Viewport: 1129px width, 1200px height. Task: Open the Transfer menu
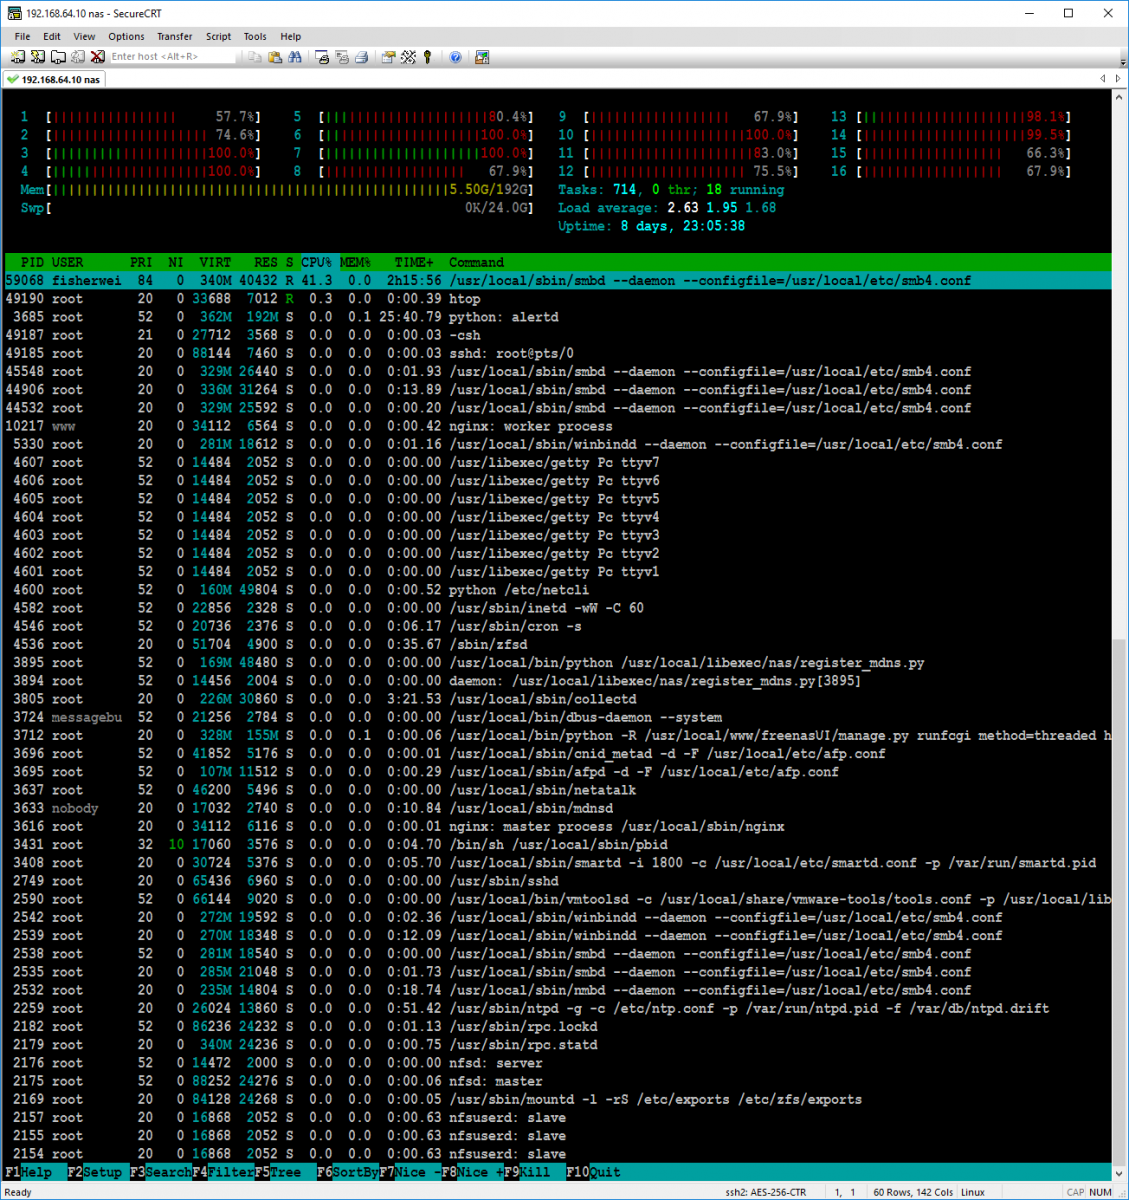[x=174, y=36]
